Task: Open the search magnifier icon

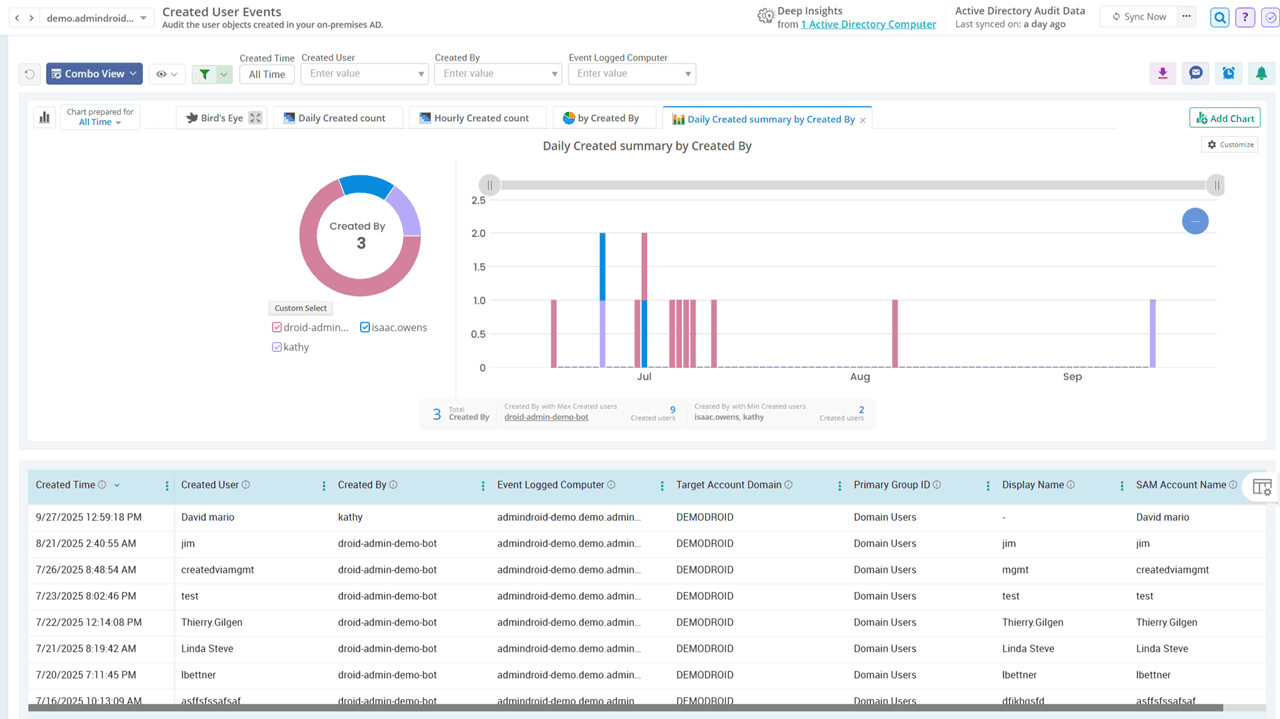Action: point(1219,17)
